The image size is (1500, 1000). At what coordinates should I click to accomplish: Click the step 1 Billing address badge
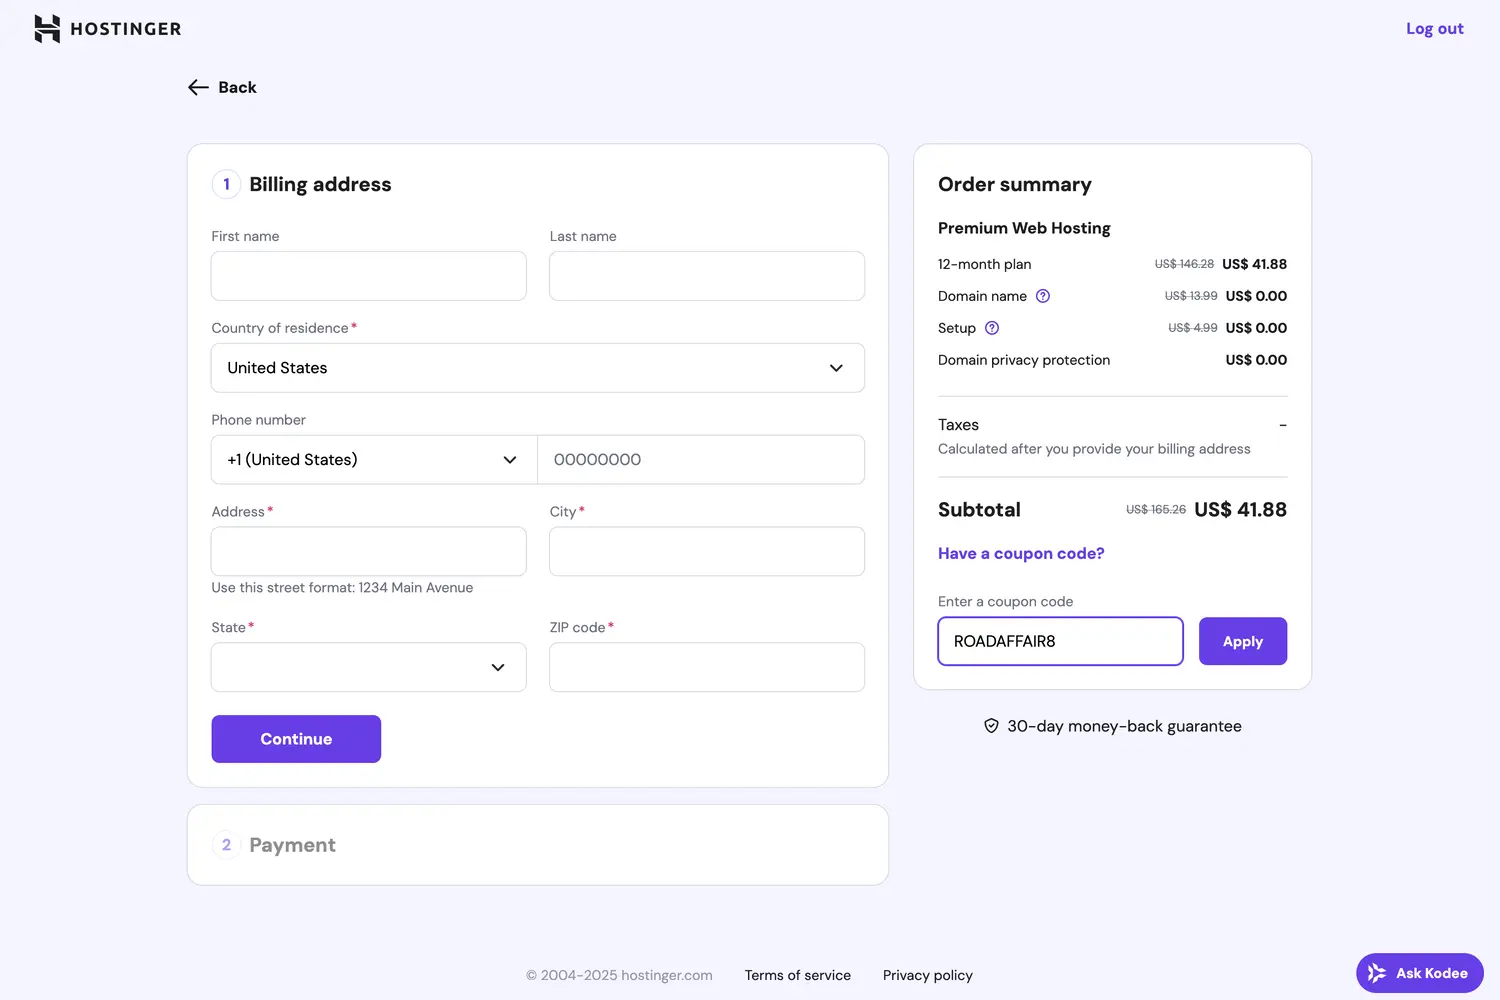coord(226,184)
